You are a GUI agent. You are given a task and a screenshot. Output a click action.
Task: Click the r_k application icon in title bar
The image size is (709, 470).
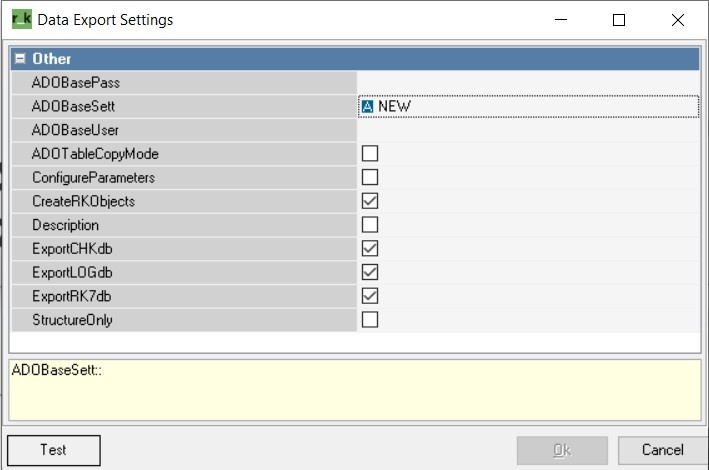pos(22,20)
